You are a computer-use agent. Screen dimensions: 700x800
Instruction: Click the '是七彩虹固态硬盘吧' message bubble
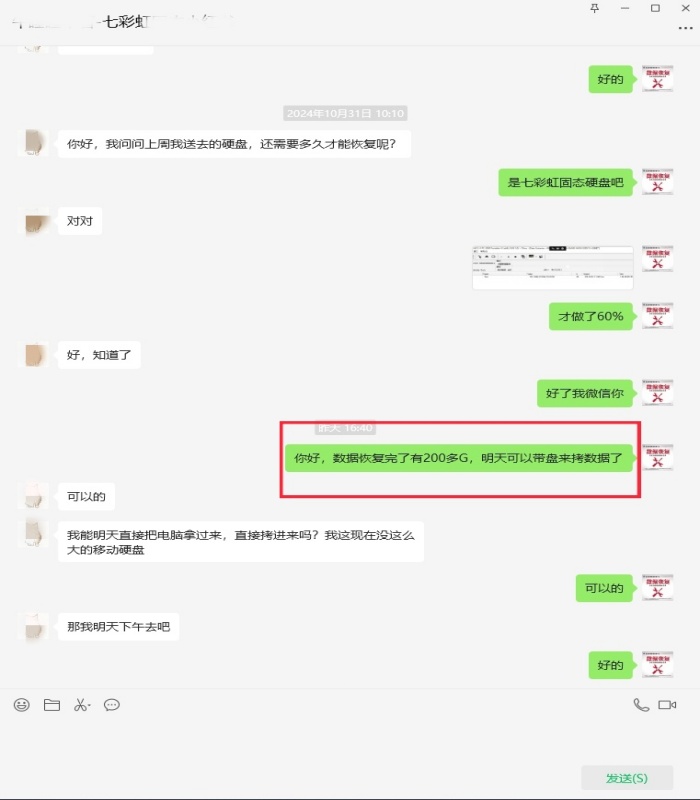(x=565, y=182)
